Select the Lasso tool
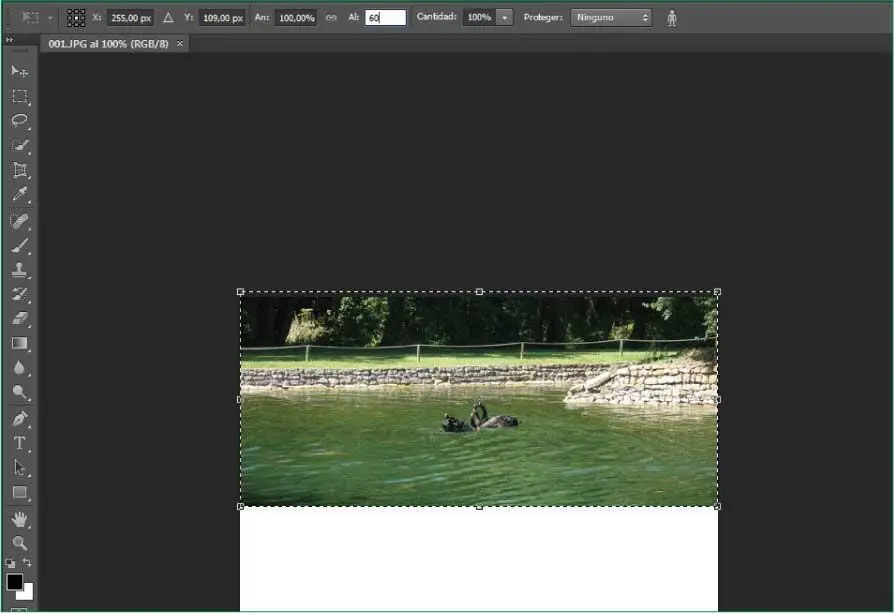The image size is (894, 613). point(19,120)
